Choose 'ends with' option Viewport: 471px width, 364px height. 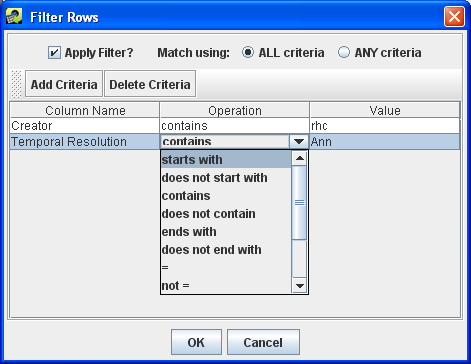(x=226, y=232)
